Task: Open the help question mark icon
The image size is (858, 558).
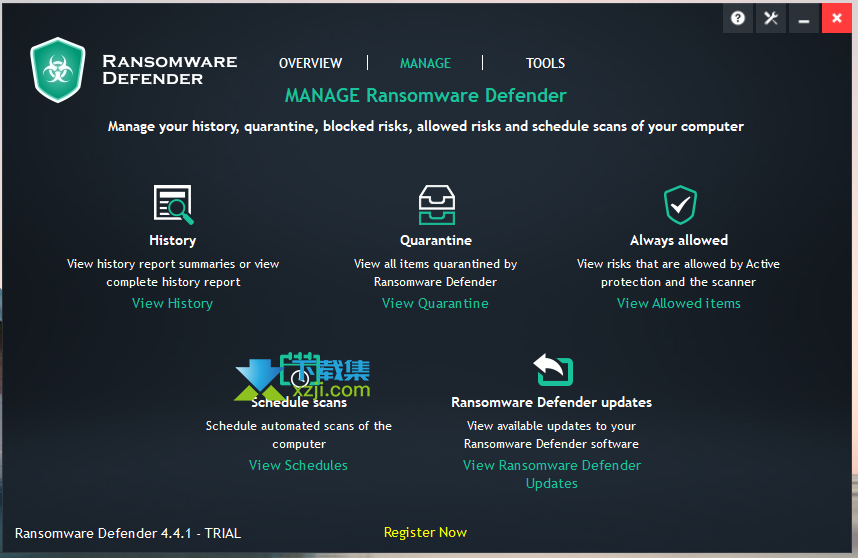Action: (738, 19)
